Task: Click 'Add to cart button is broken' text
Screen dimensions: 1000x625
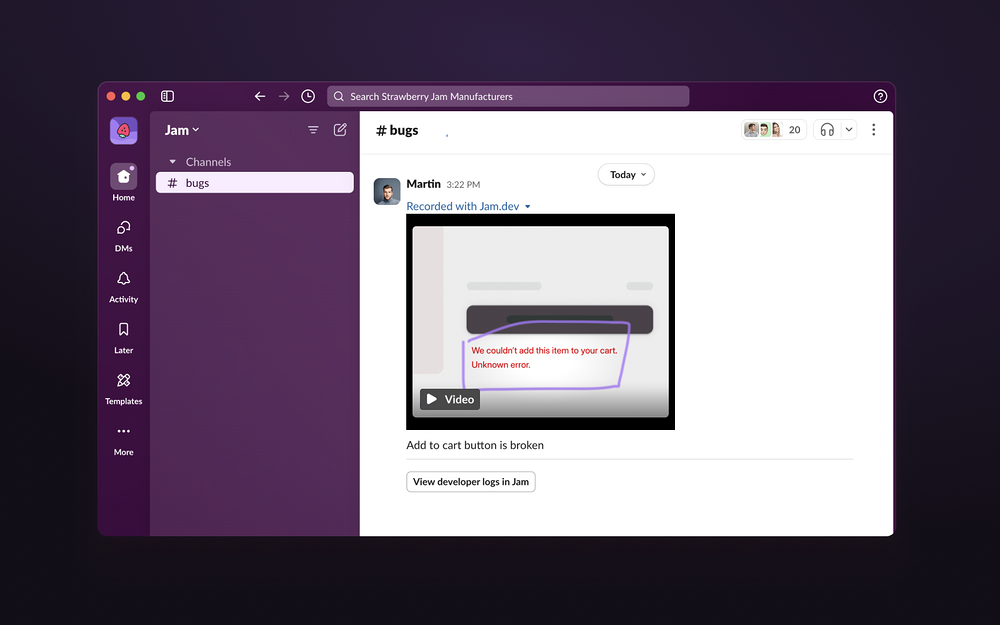Action: pyautogui.click(x=475, y=445)
